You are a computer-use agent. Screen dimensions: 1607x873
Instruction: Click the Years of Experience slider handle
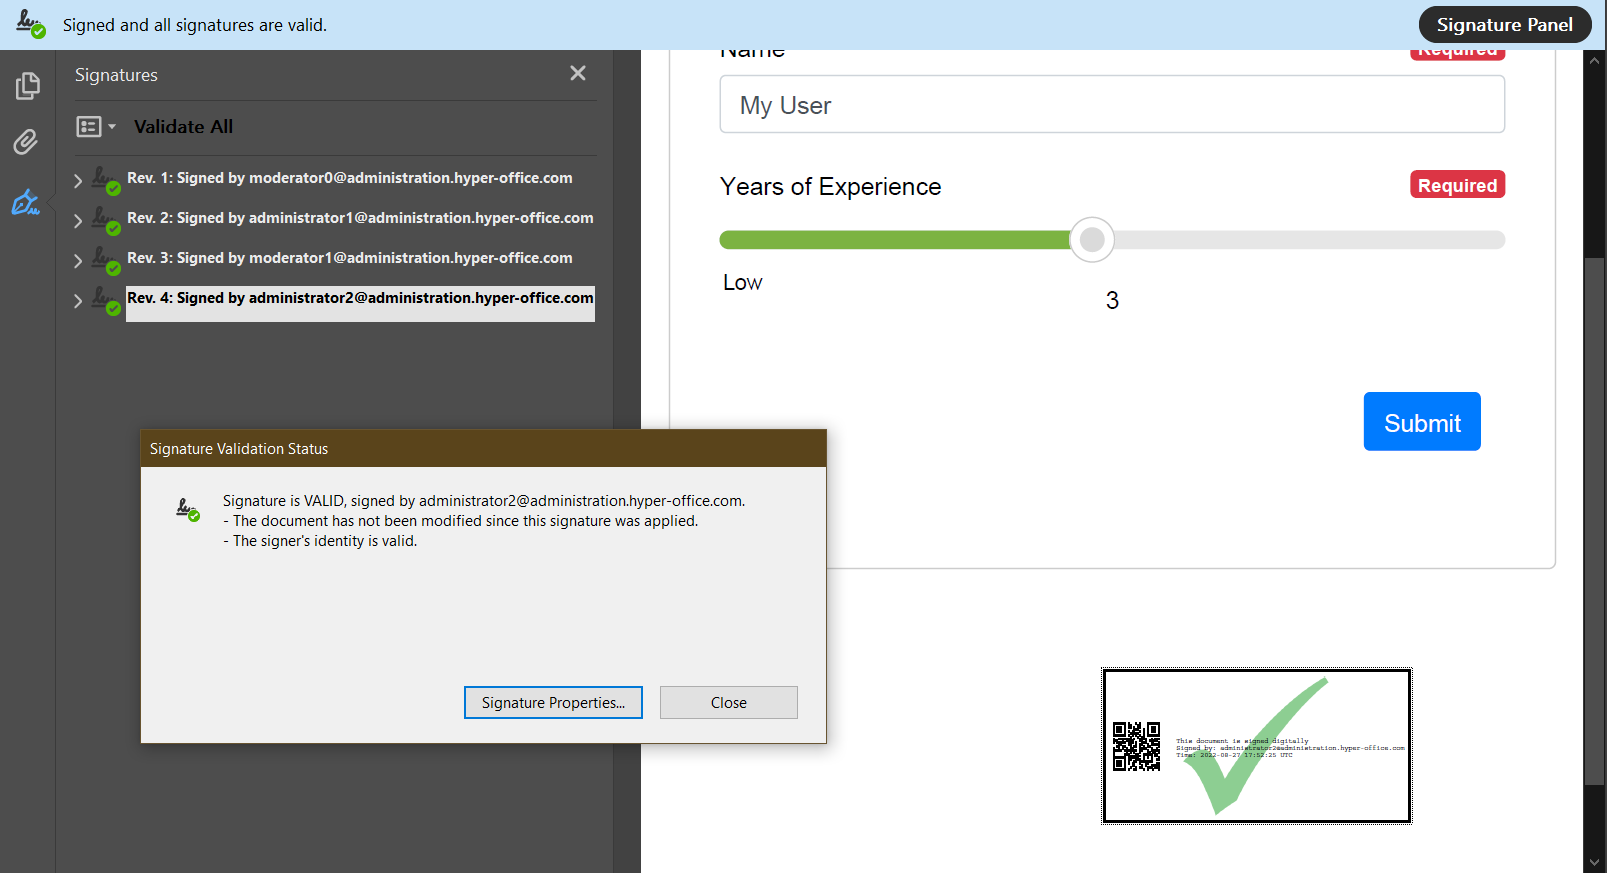click(x=1092, y=240)
